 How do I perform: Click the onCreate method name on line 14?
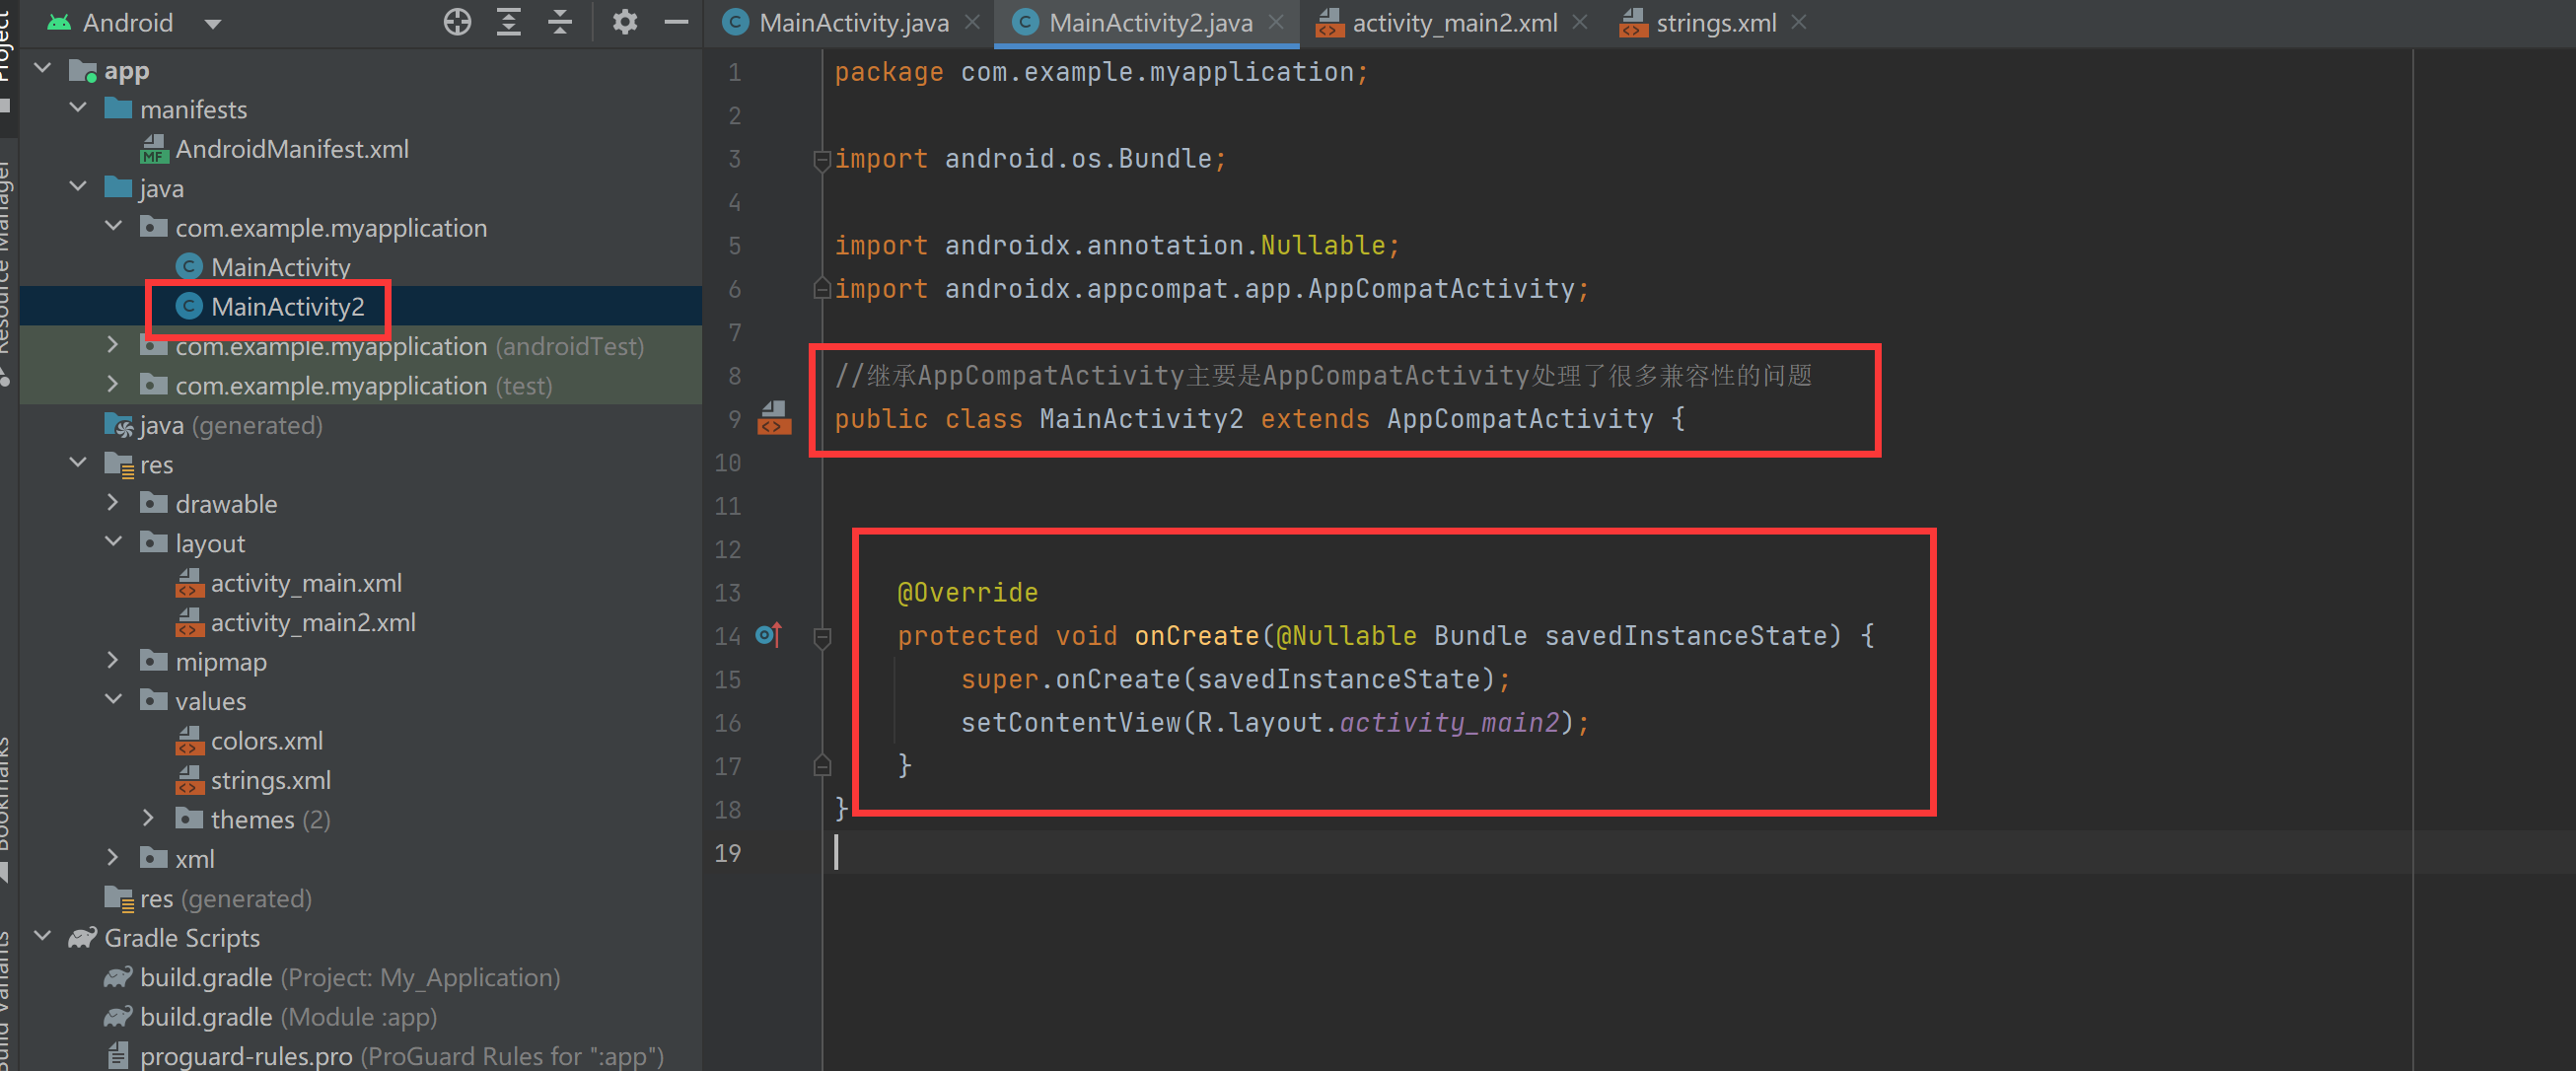(x=1196, y=636)
